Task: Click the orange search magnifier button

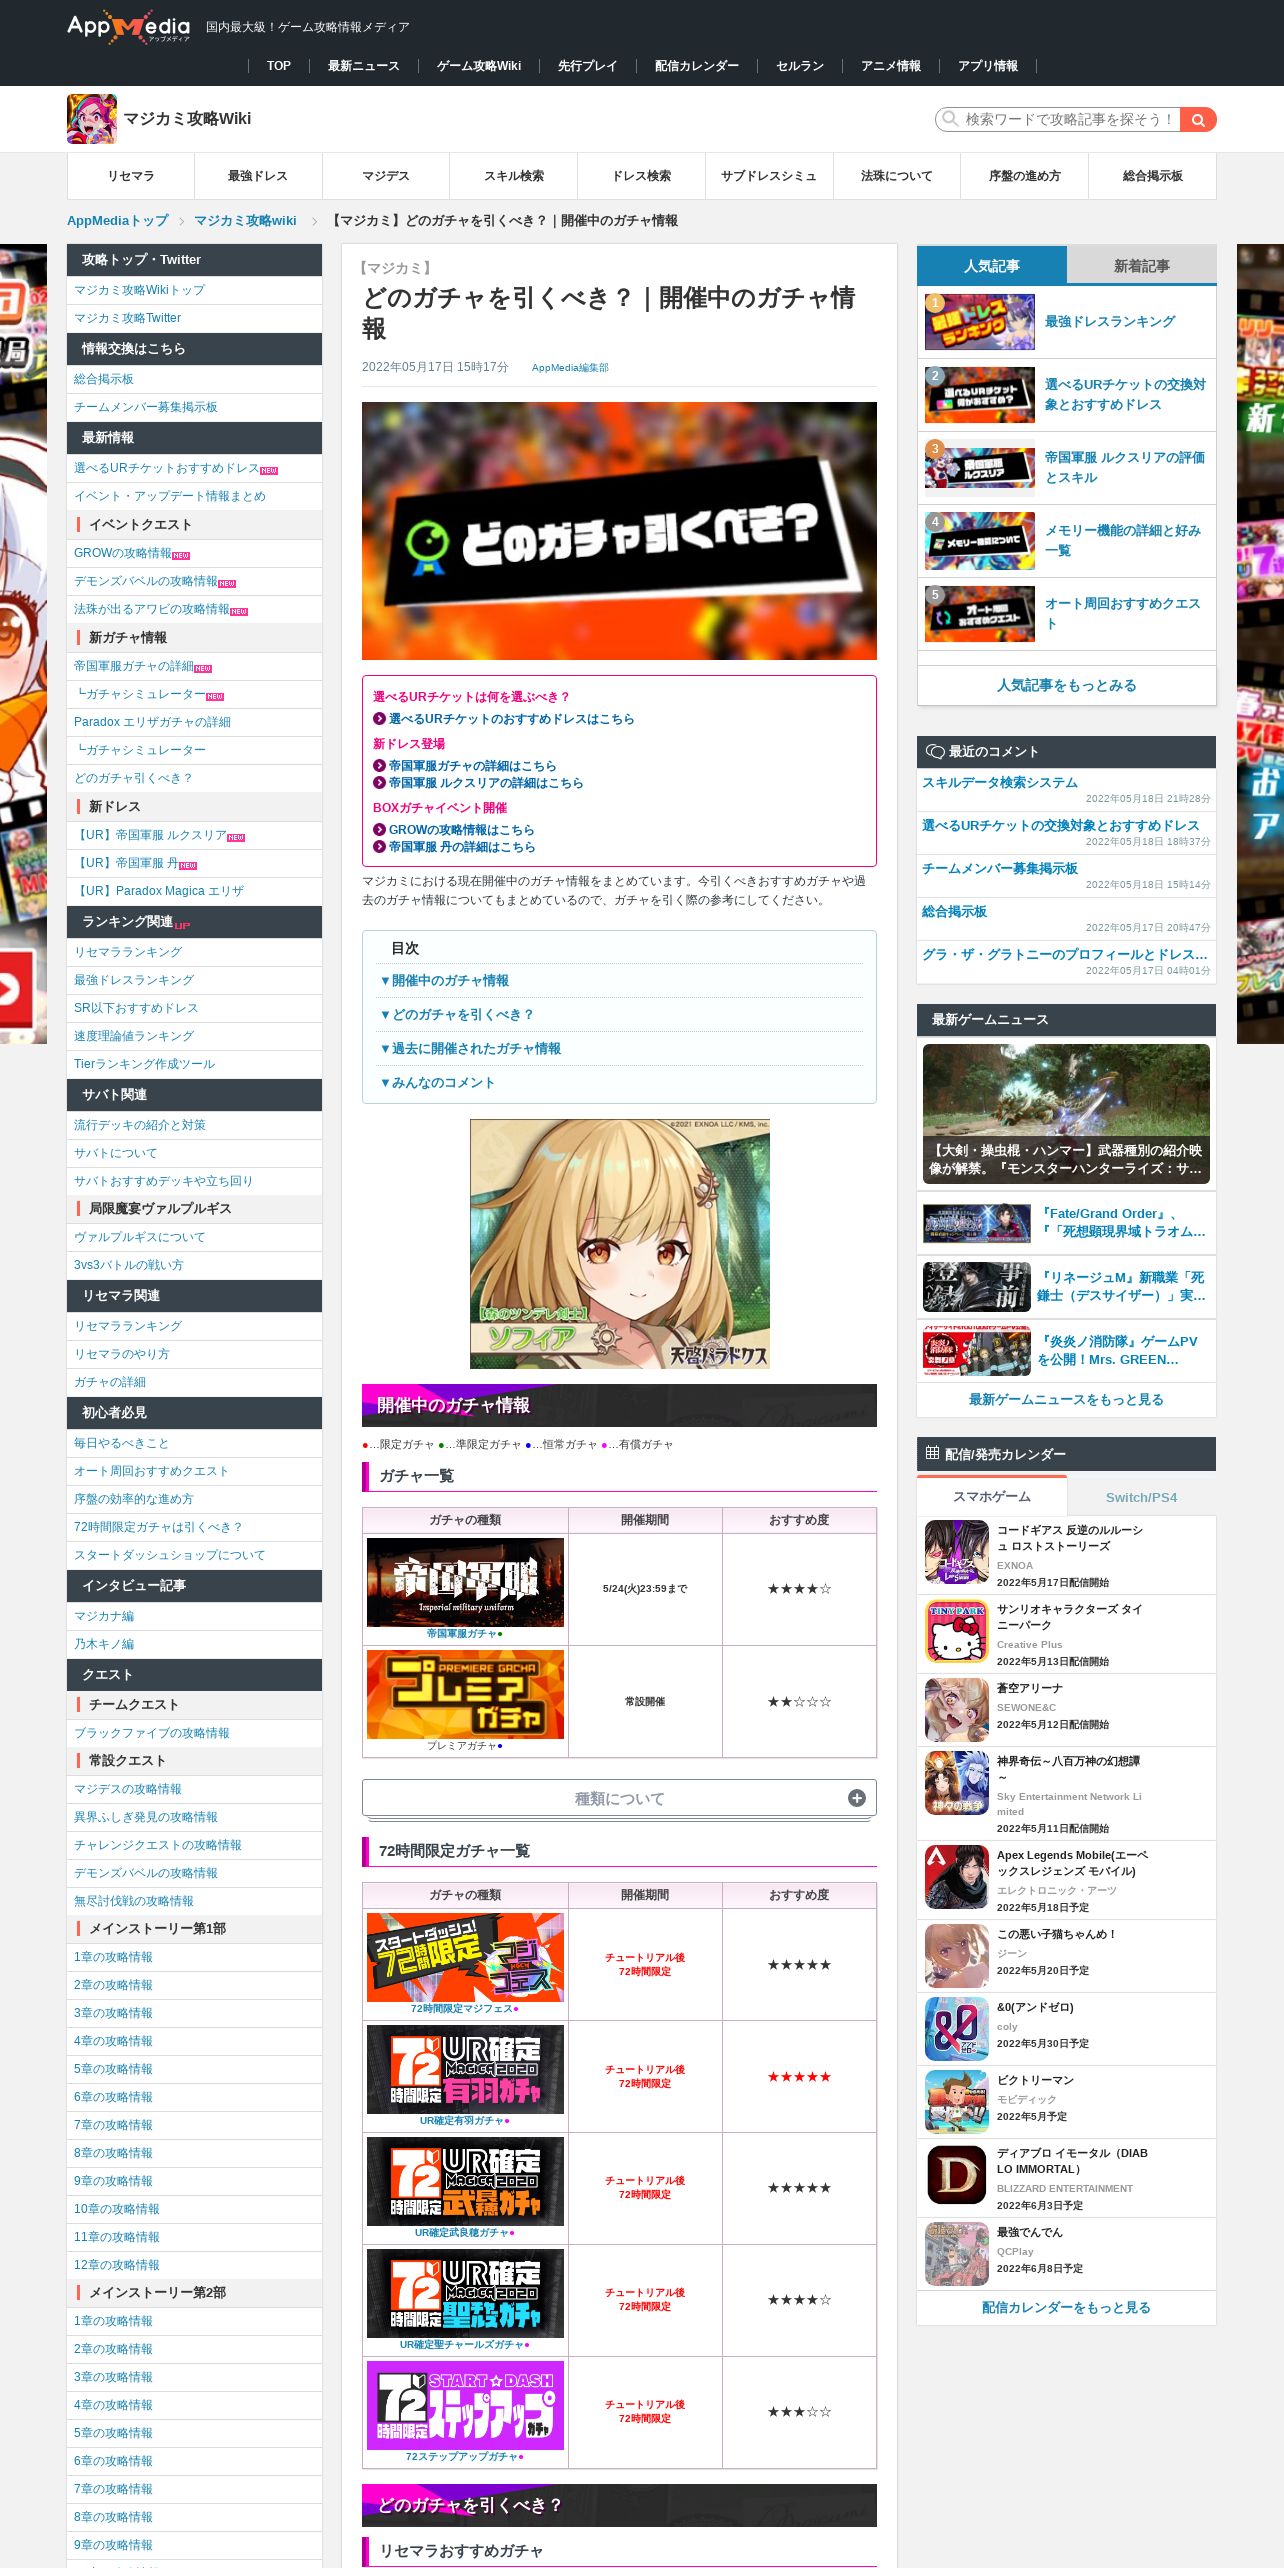Action: point(1198,120)
